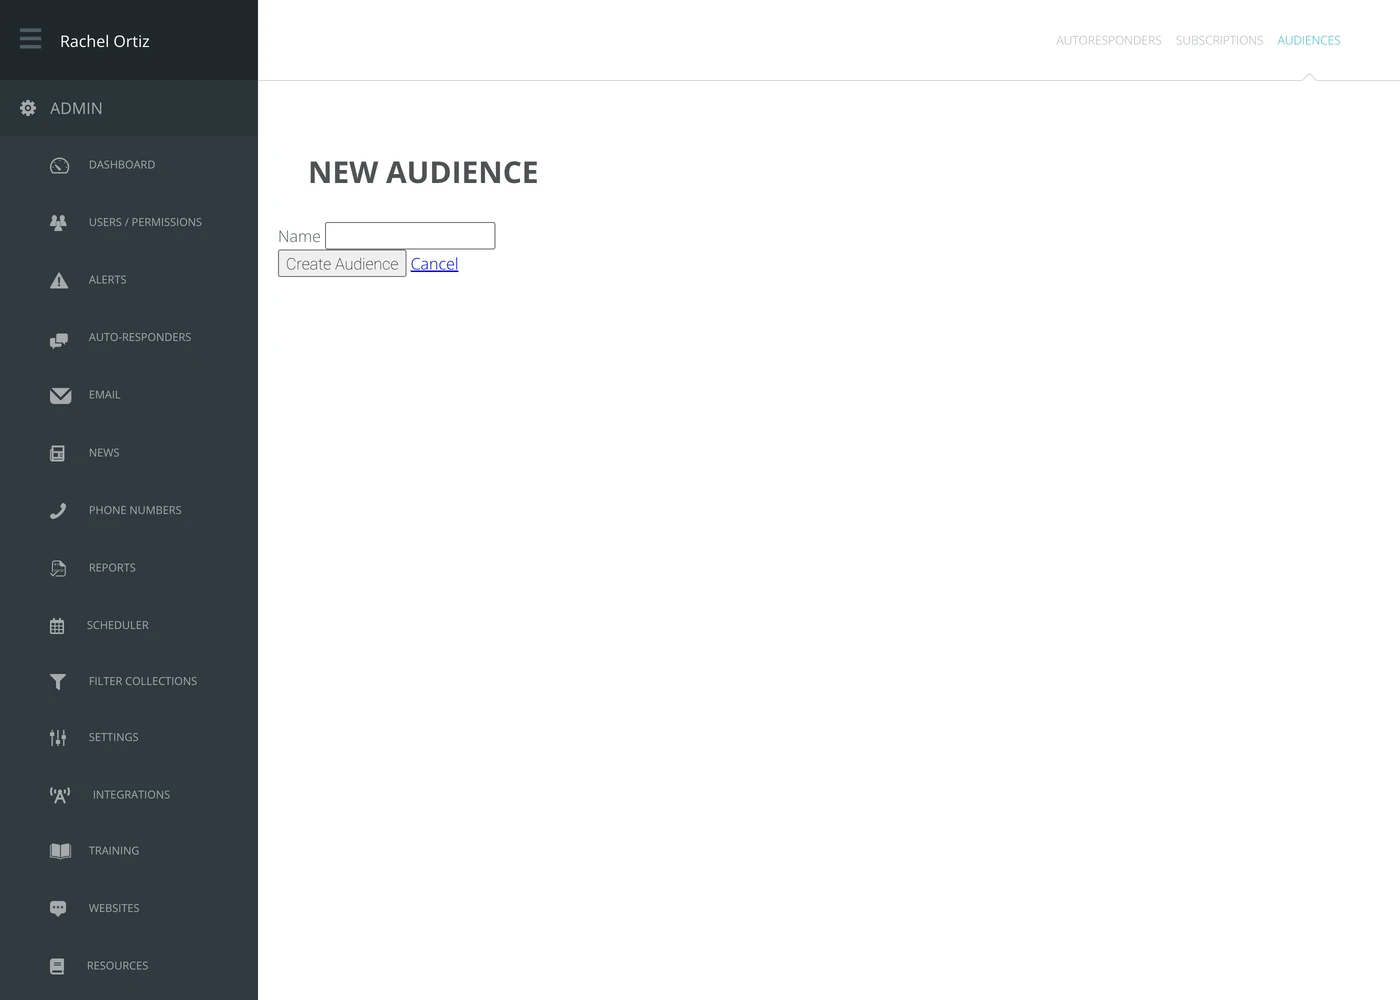Navigate to News sidebar item

104,453
